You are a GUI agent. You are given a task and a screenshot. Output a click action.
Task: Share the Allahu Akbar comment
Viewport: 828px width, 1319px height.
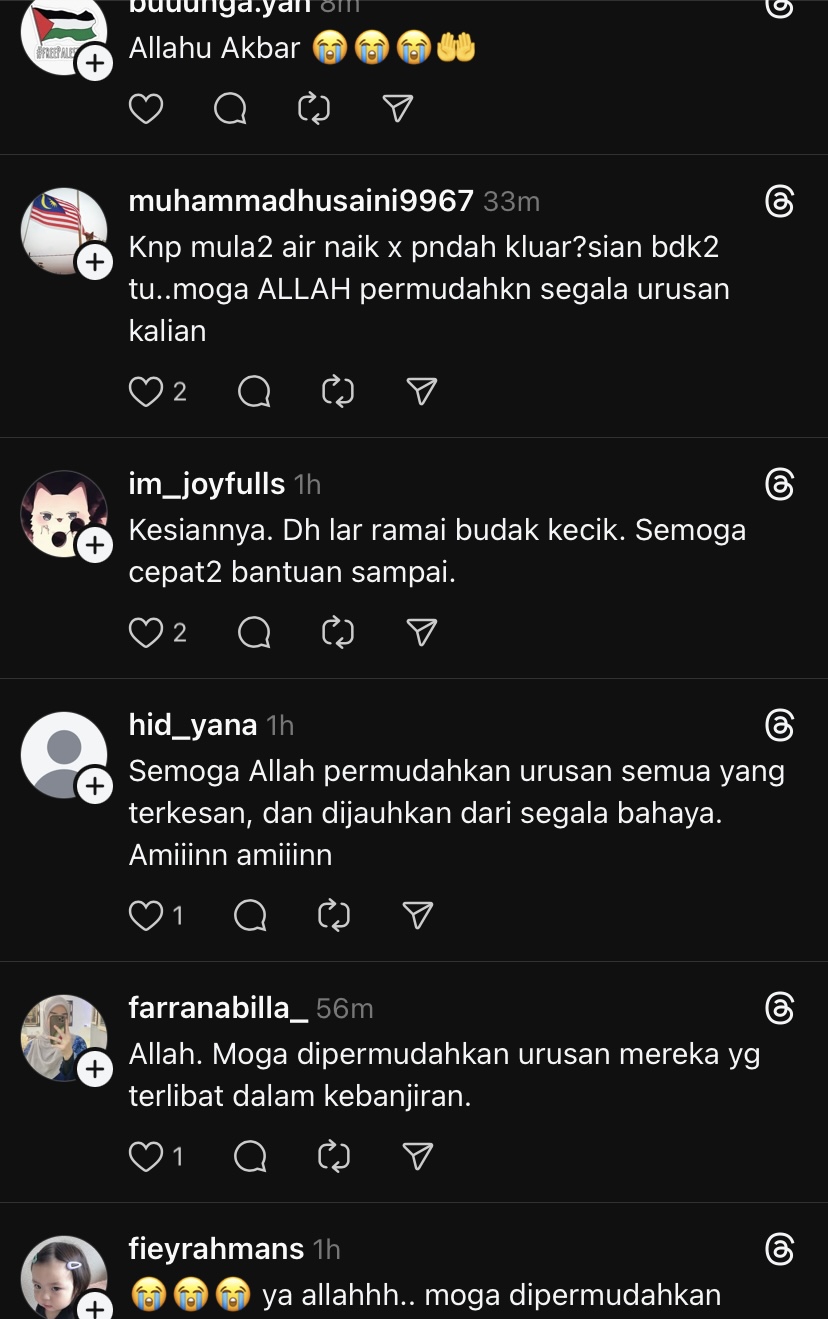[398, 108]
